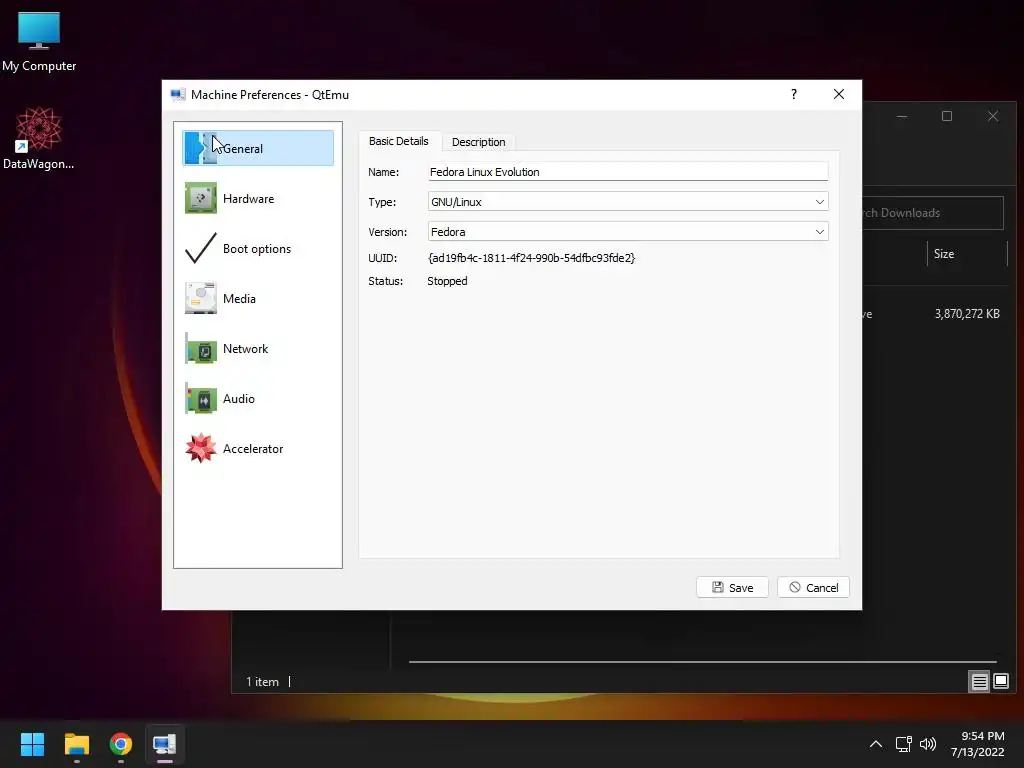Cancel the machine preferences dialog
Image resolution: width=1024 pixels, height=768 pixels.
pos(813,587)
